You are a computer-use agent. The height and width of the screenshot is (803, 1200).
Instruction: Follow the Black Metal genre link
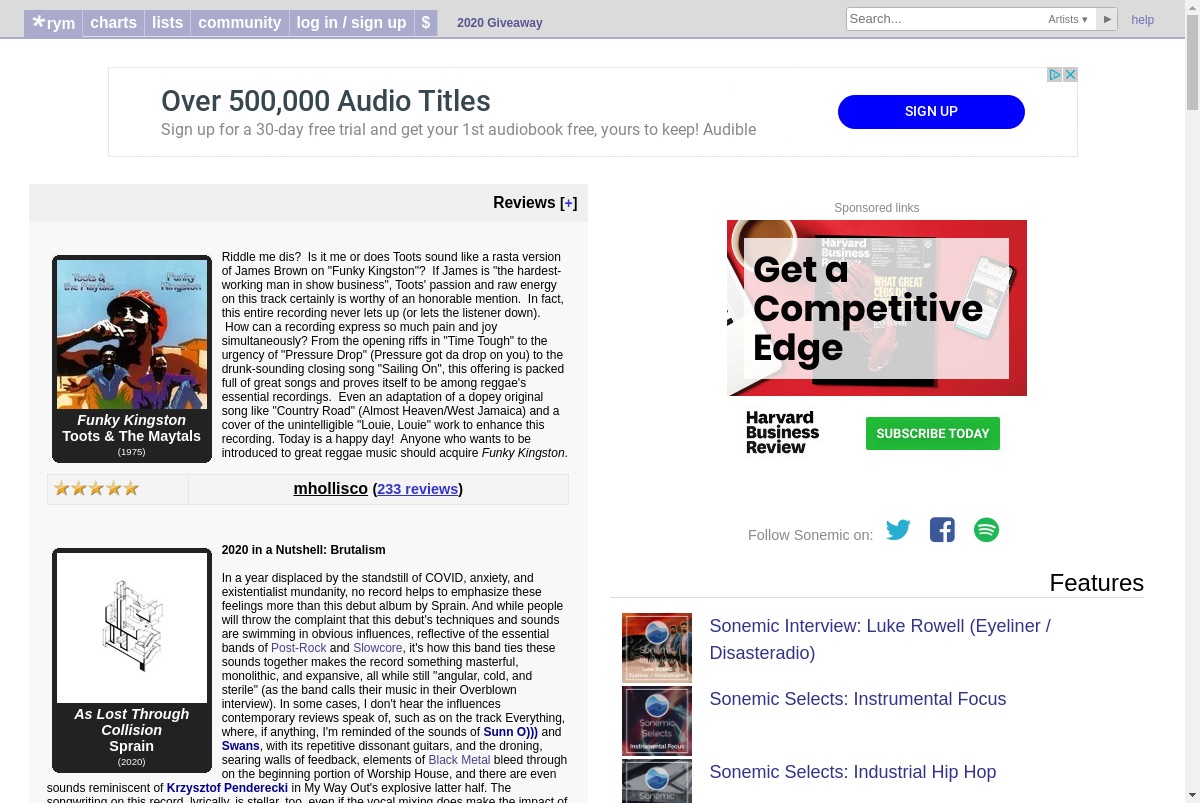point(459,760)
